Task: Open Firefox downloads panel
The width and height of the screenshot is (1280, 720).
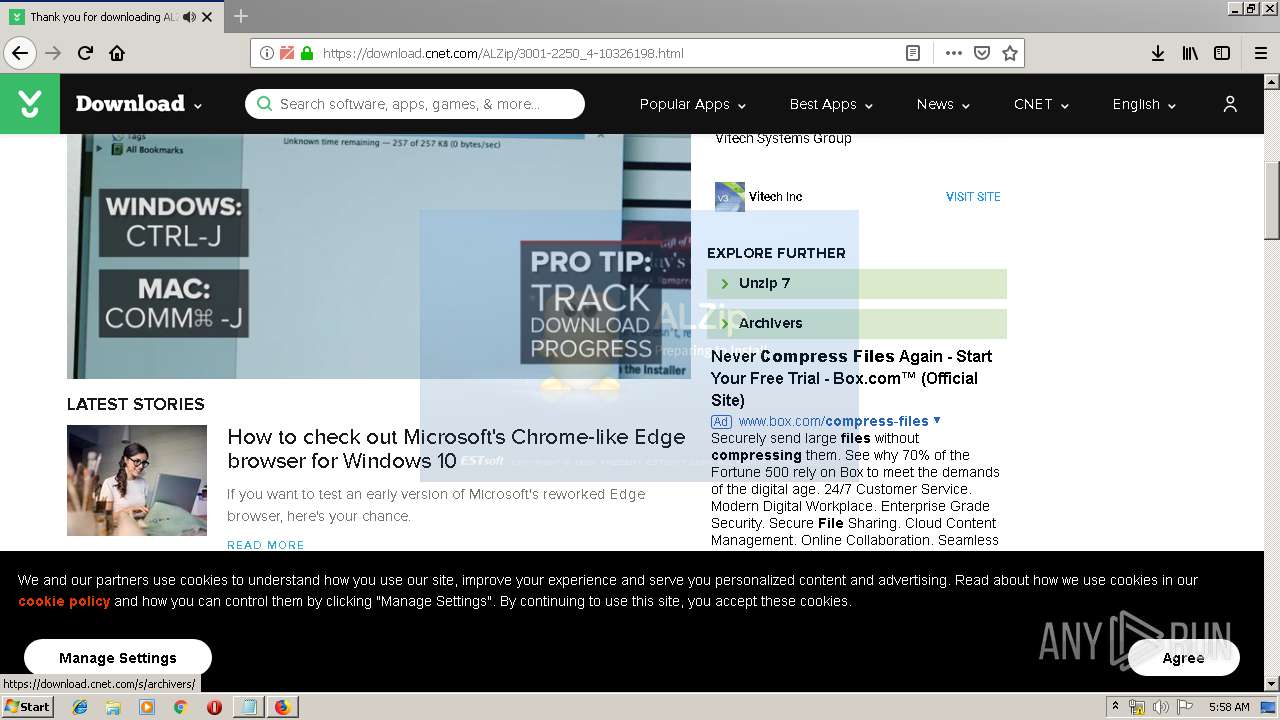Action: pos(1158,53)
